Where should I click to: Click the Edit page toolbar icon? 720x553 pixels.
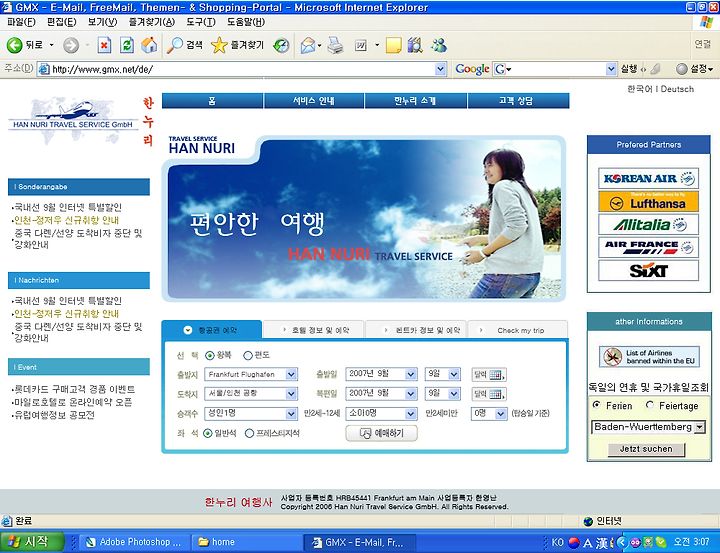(x=360, y=45)
